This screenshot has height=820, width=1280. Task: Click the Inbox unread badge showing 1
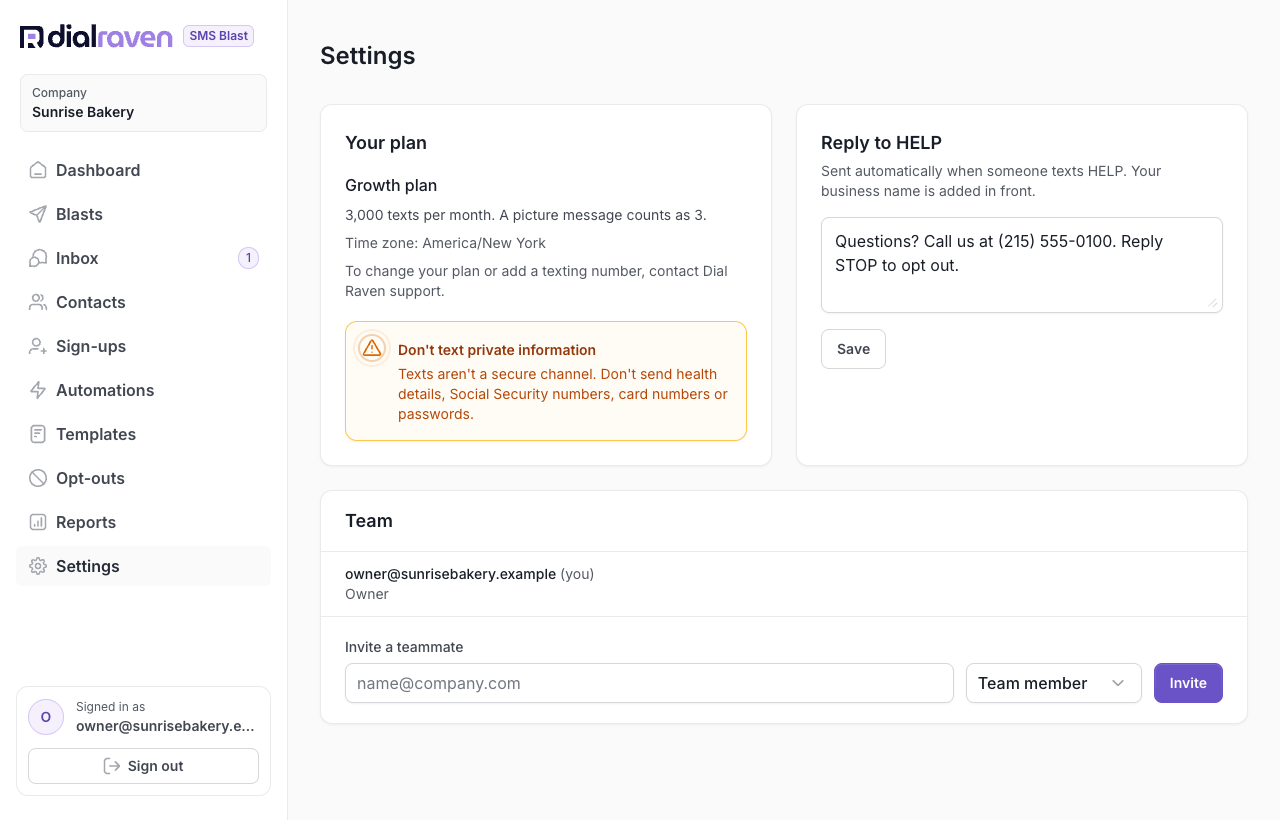[248, 258]
